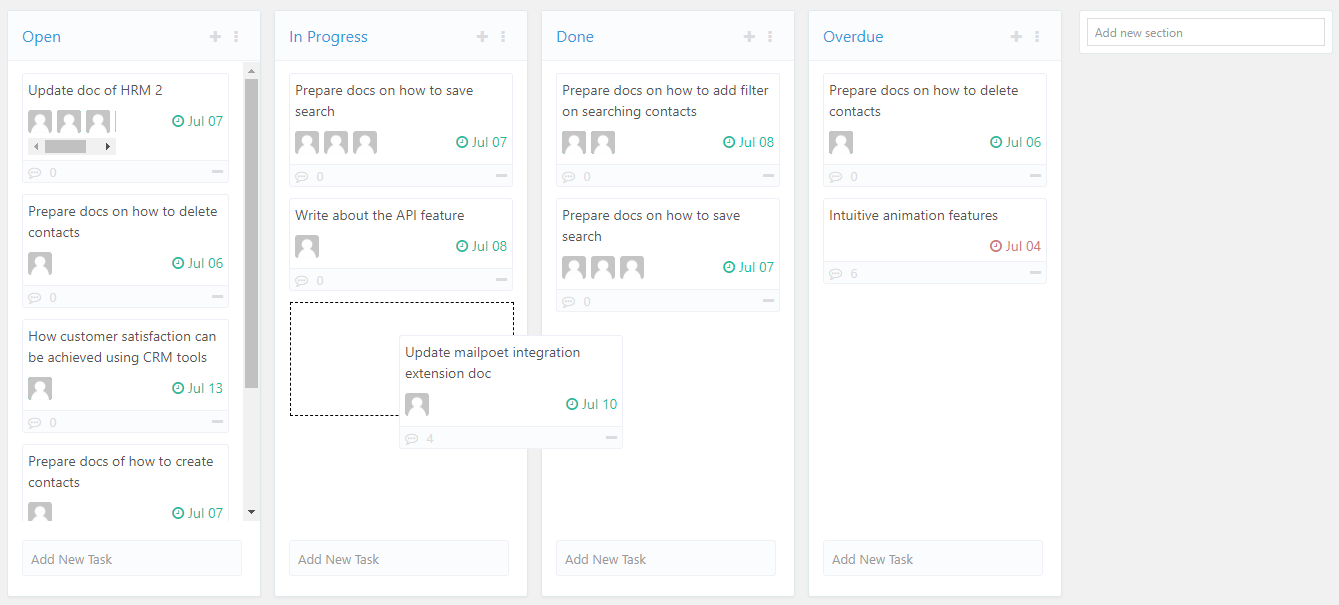Open 'Prepare docs on how to add filter' task
The width and height of the screenshot is (1339, 605).
coord(665,101)
